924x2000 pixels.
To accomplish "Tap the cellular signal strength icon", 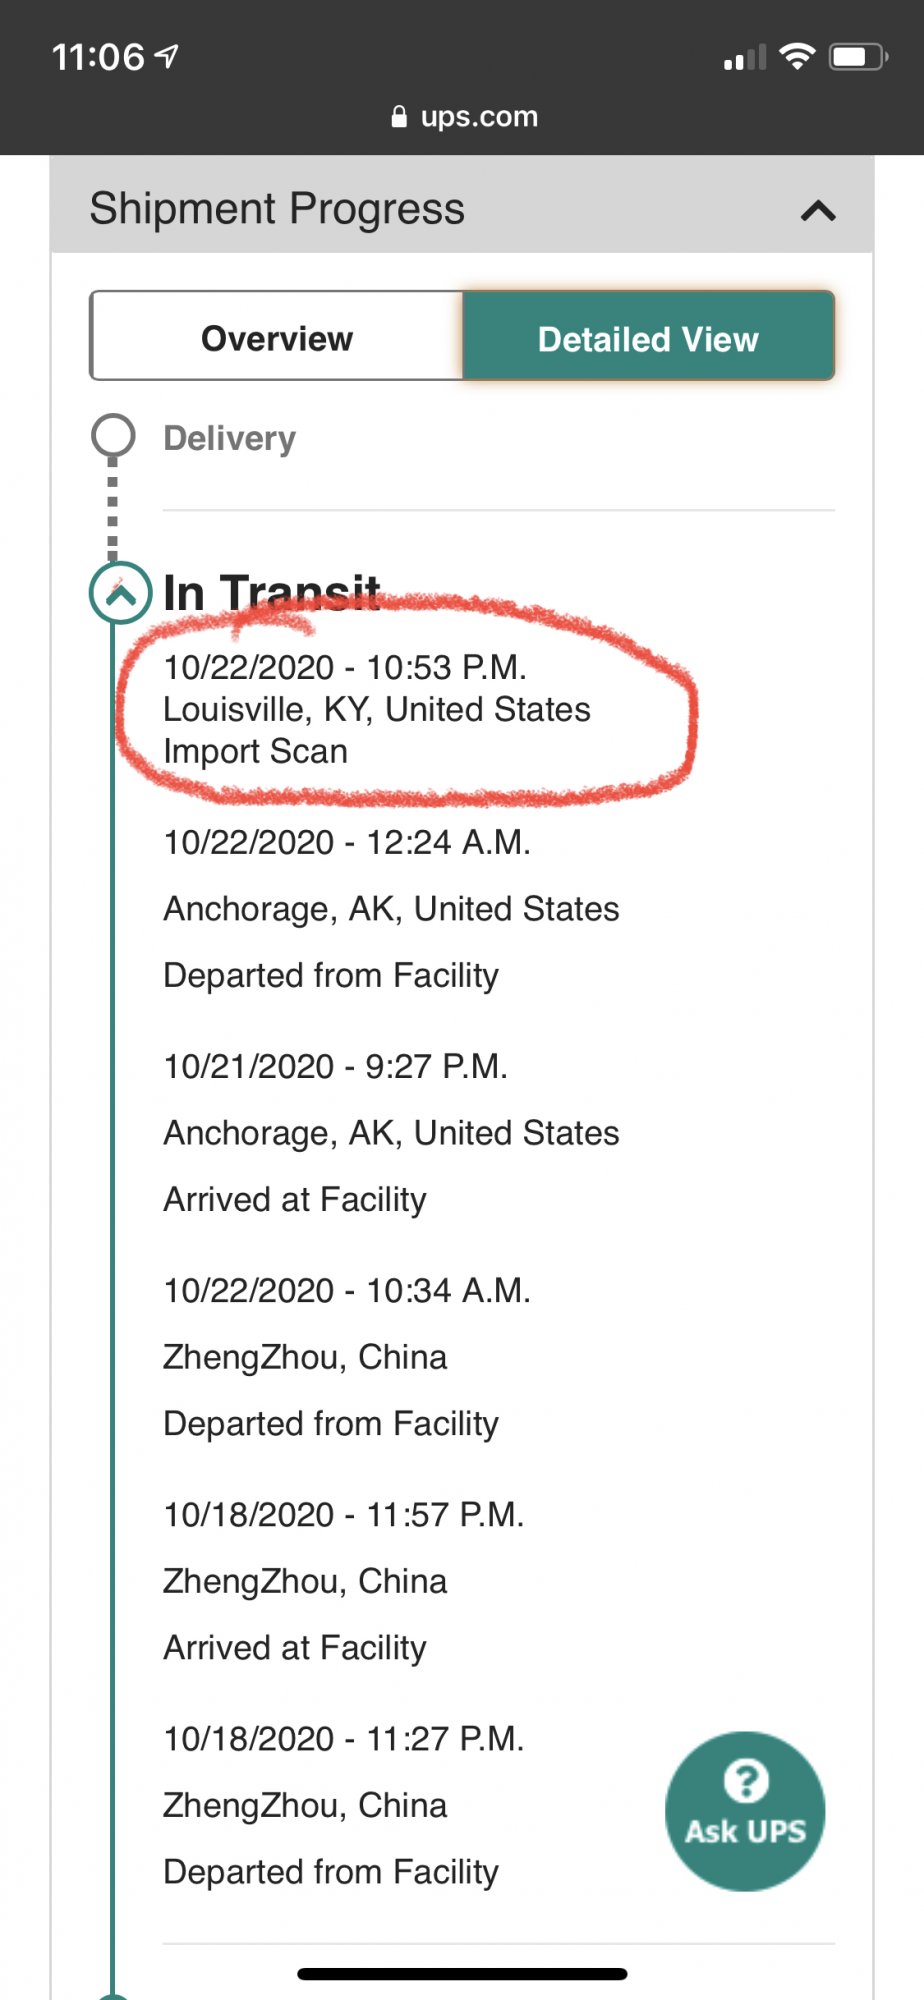I will click(745, 59).
